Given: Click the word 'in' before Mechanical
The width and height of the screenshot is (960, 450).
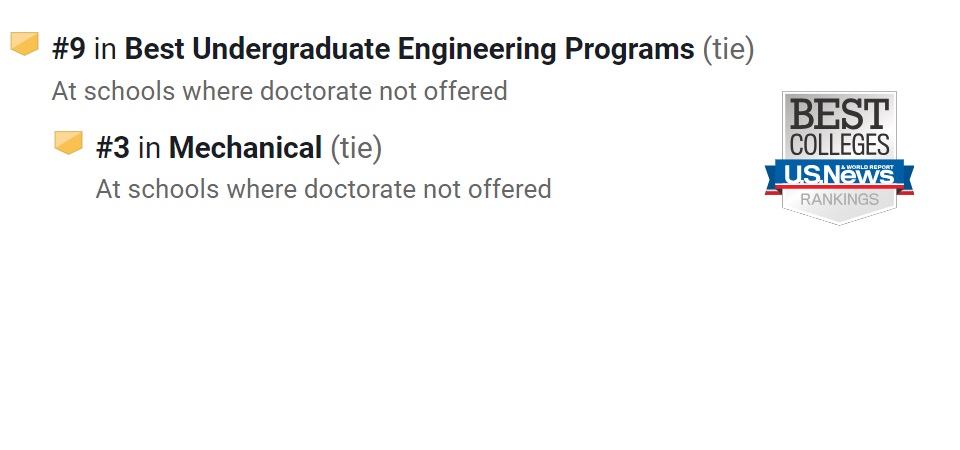Looking at the screenshot, I should click(x=149, y=148).
